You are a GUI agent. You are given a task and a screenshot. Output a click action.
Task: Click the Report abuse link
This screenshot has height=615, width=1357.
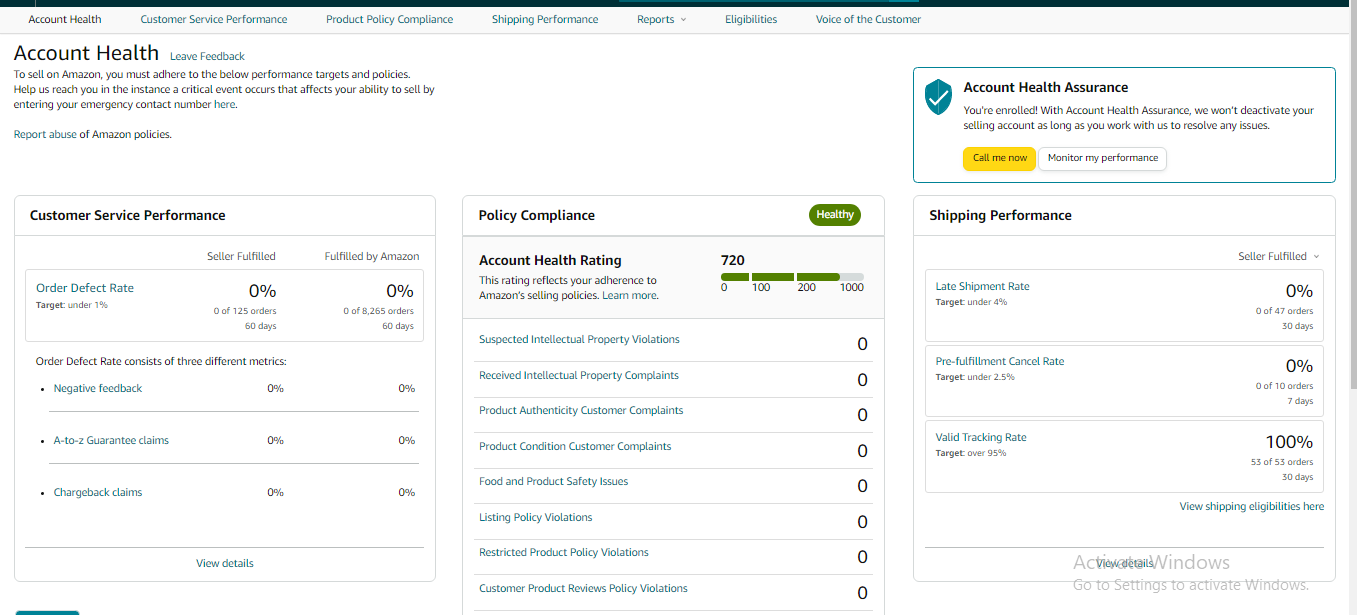[45, 134]
